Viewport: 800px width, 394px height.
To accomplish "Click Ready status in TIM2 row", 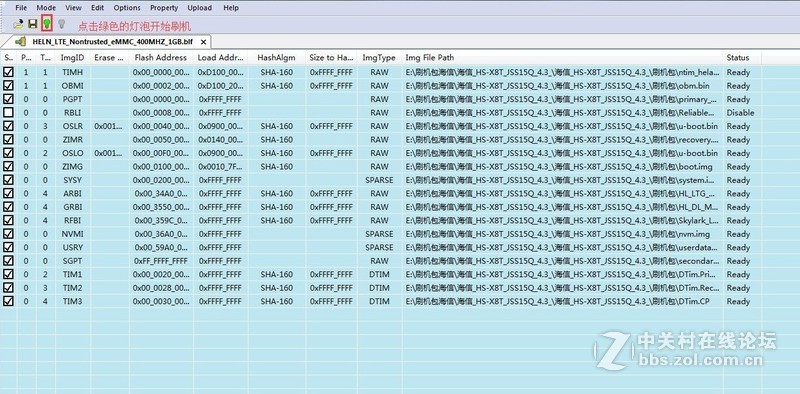I will [x=738, y=288].
